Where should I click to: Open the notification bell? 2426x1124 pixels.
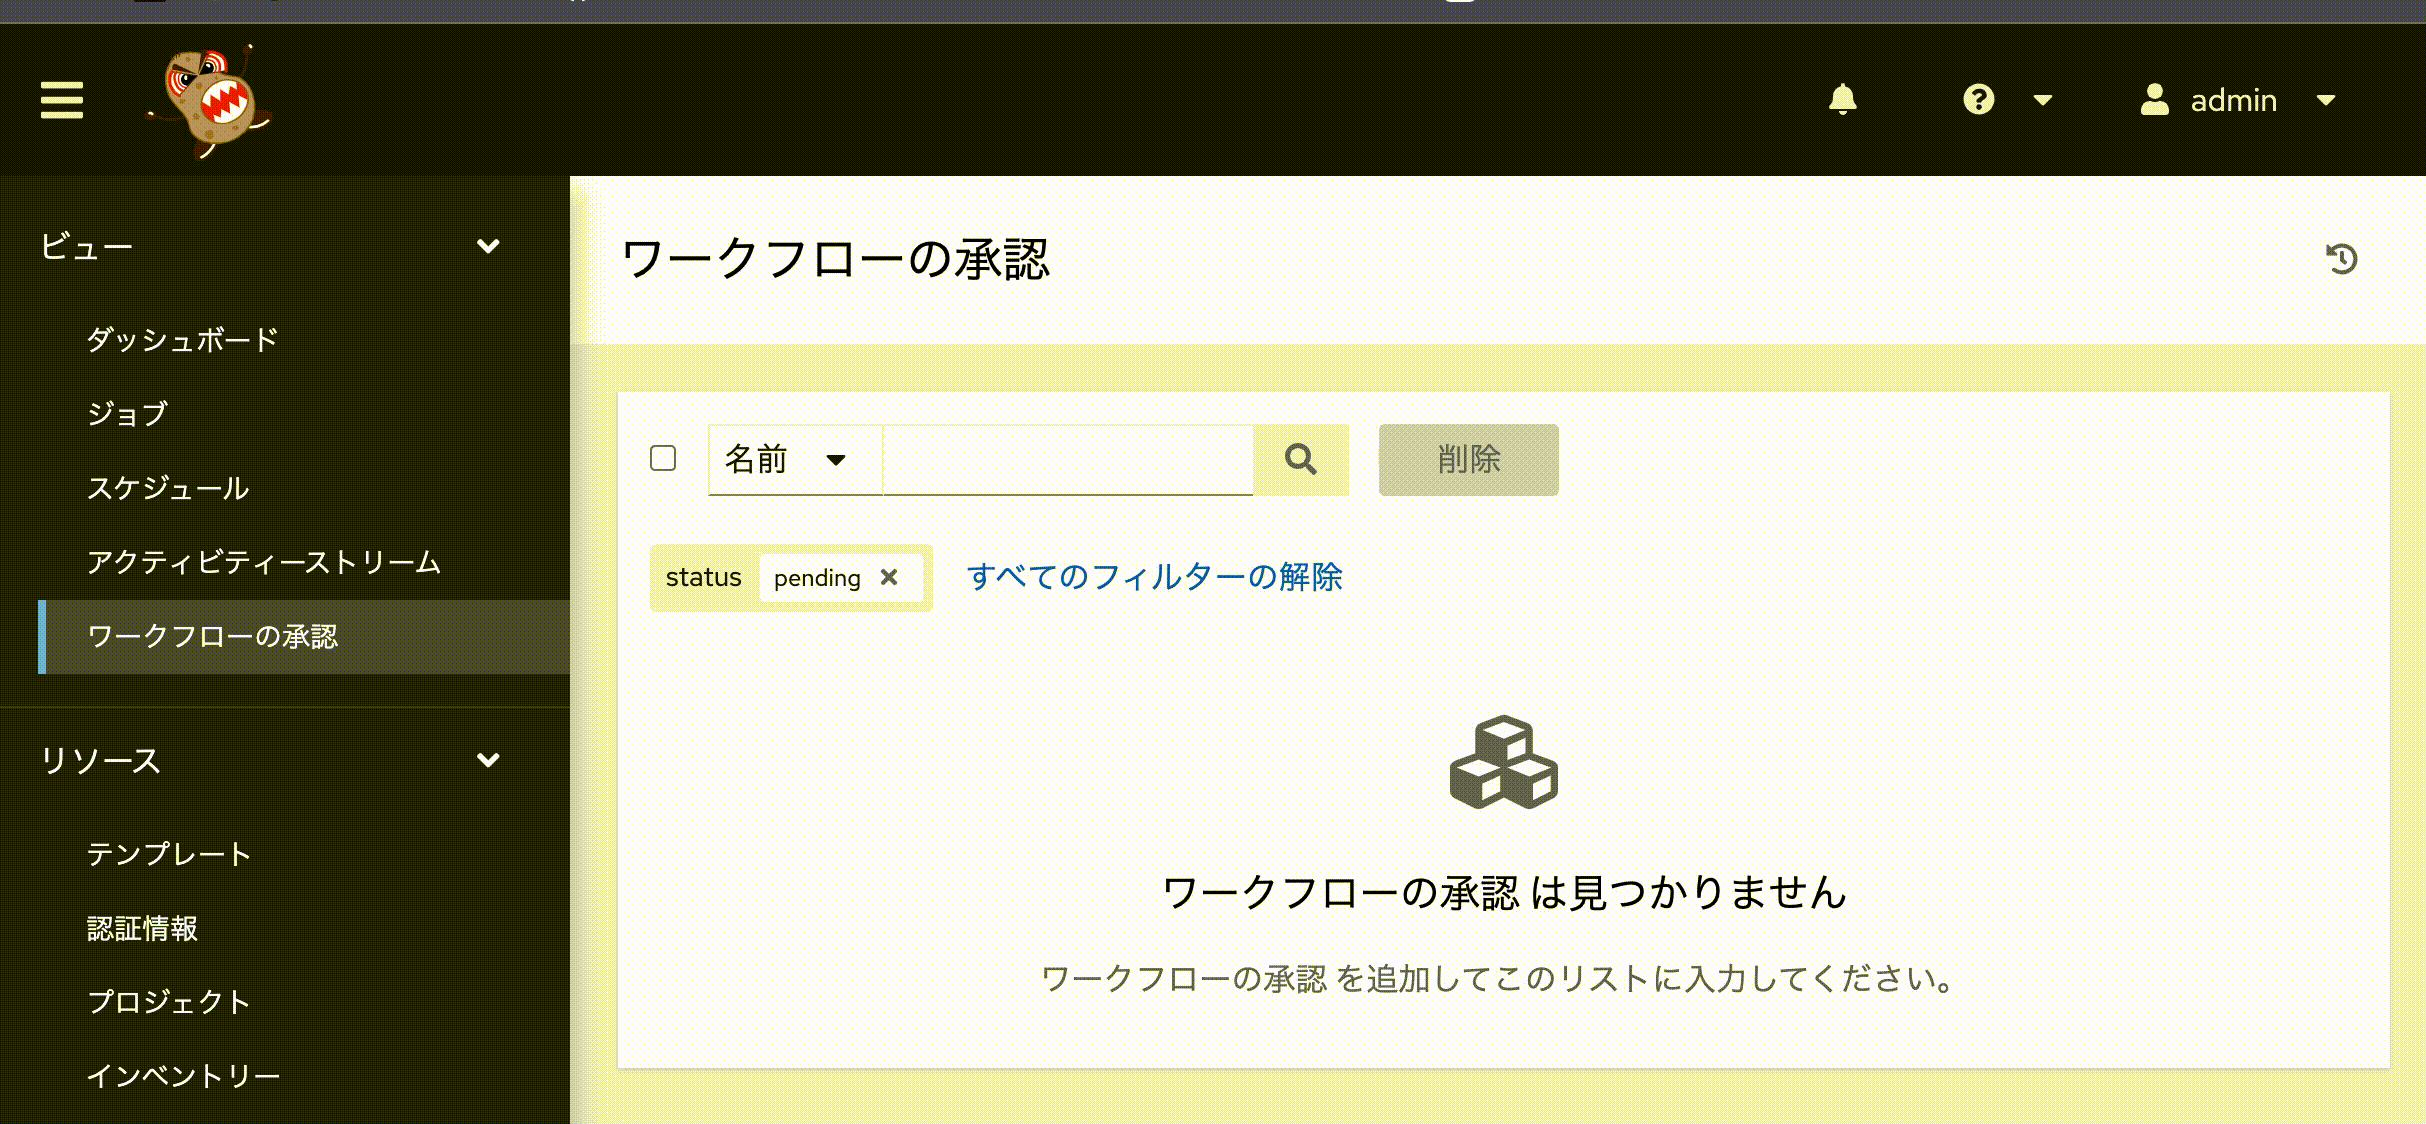(x=1845, y=99)
